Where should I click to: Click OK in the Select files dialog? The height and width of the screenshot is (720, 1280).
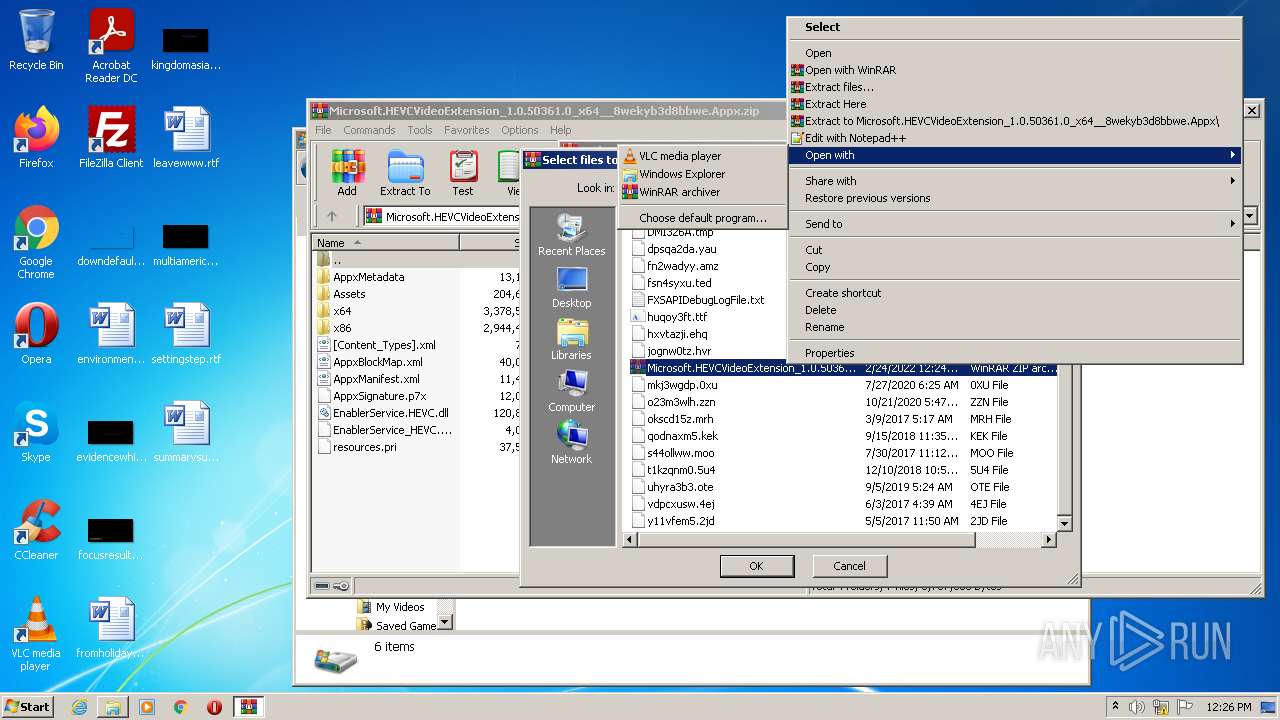pos(756,566)
